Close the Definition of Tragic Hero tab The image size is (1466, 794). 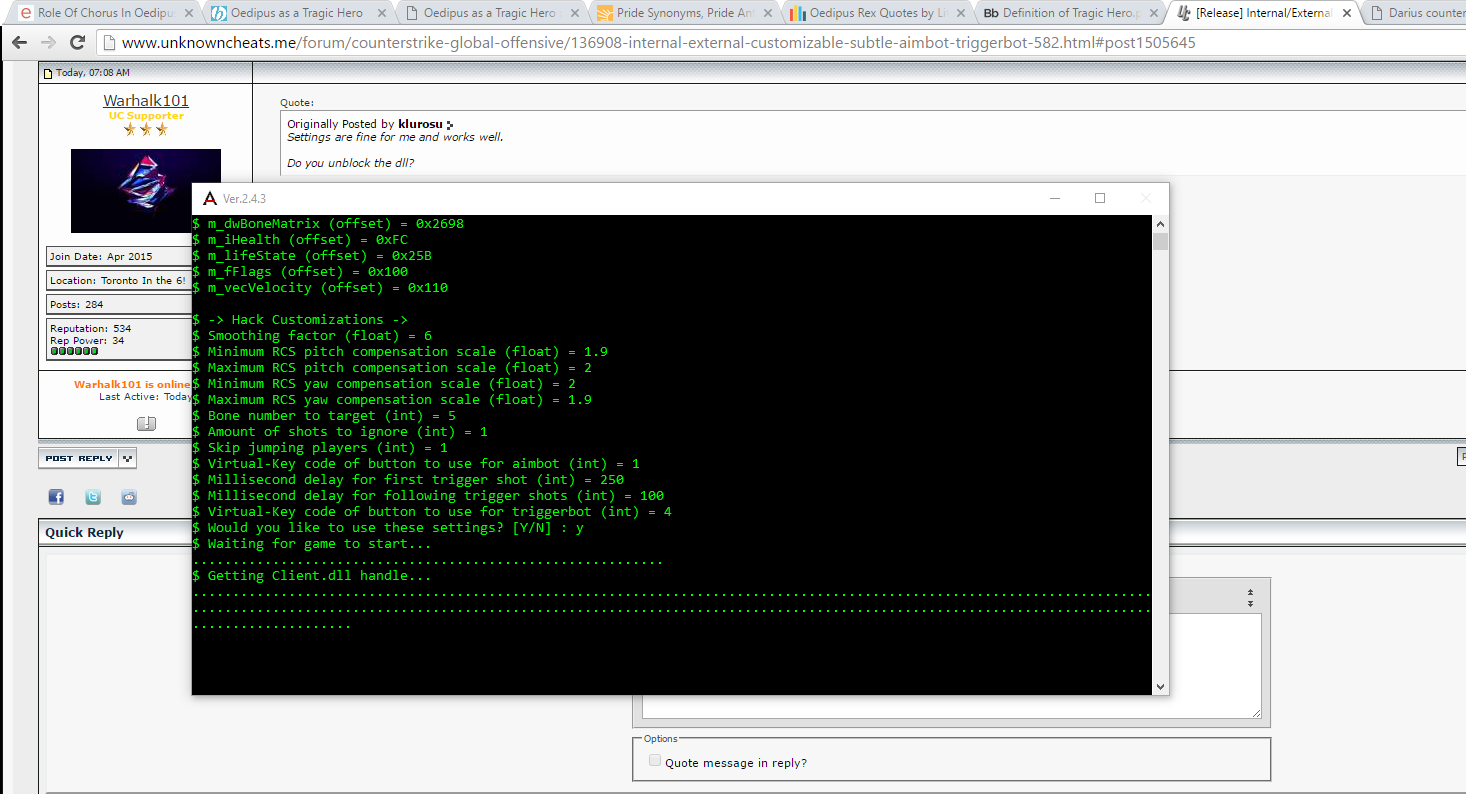(x=1153, y=13)
